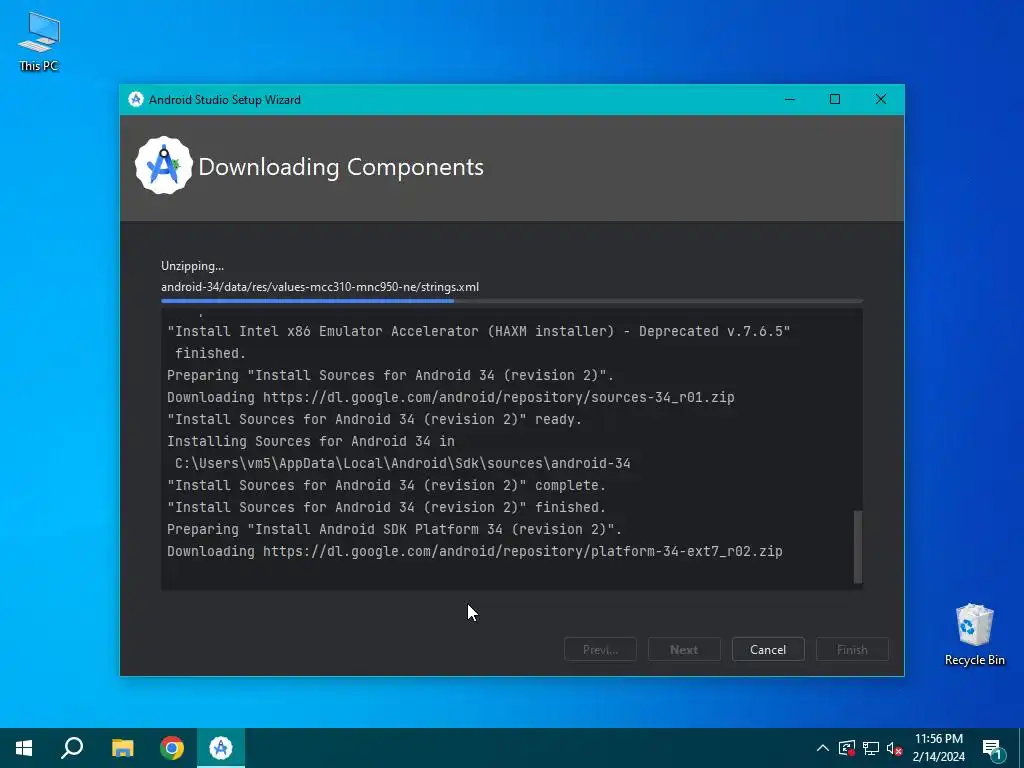
Task: Click 'Installing Sources for Android 34 in' line
Action: coord(311,441)
